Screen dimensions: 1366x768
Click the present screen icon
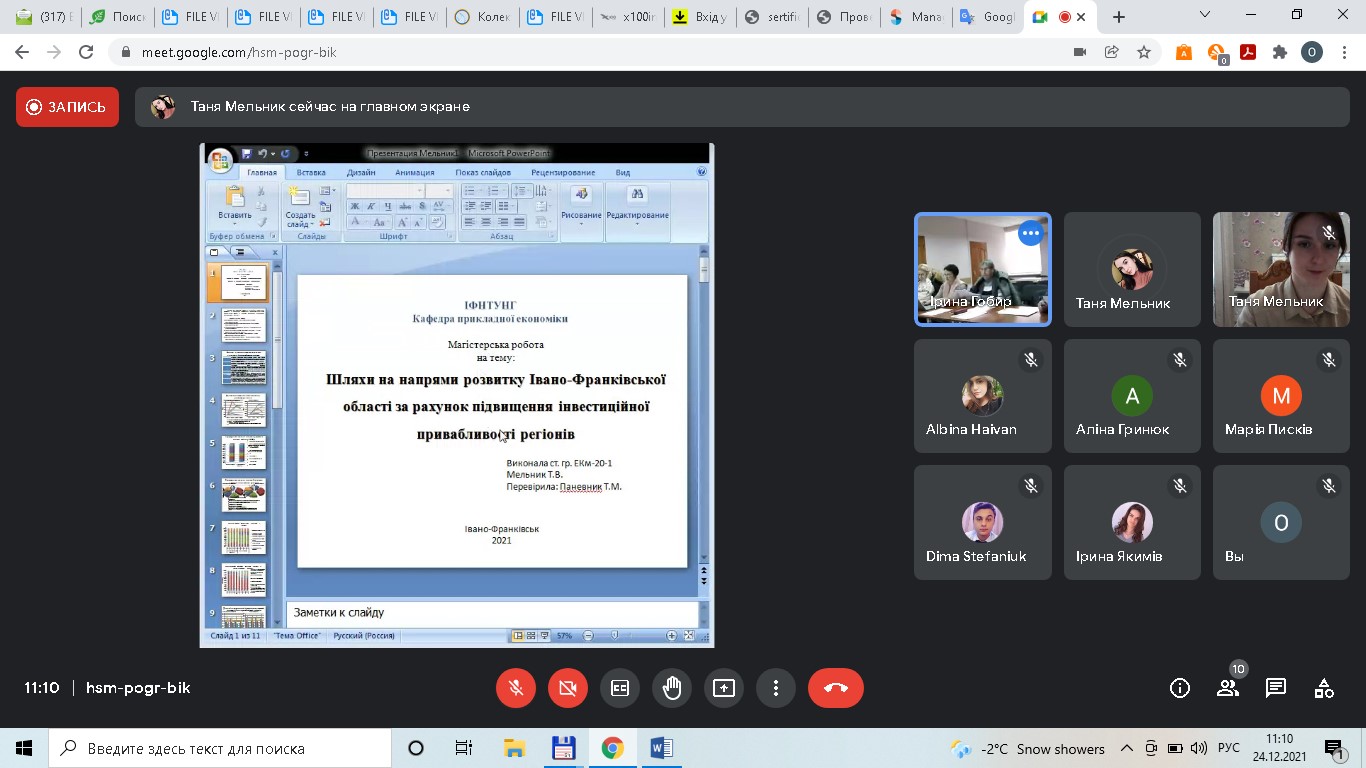coord(723,688)
